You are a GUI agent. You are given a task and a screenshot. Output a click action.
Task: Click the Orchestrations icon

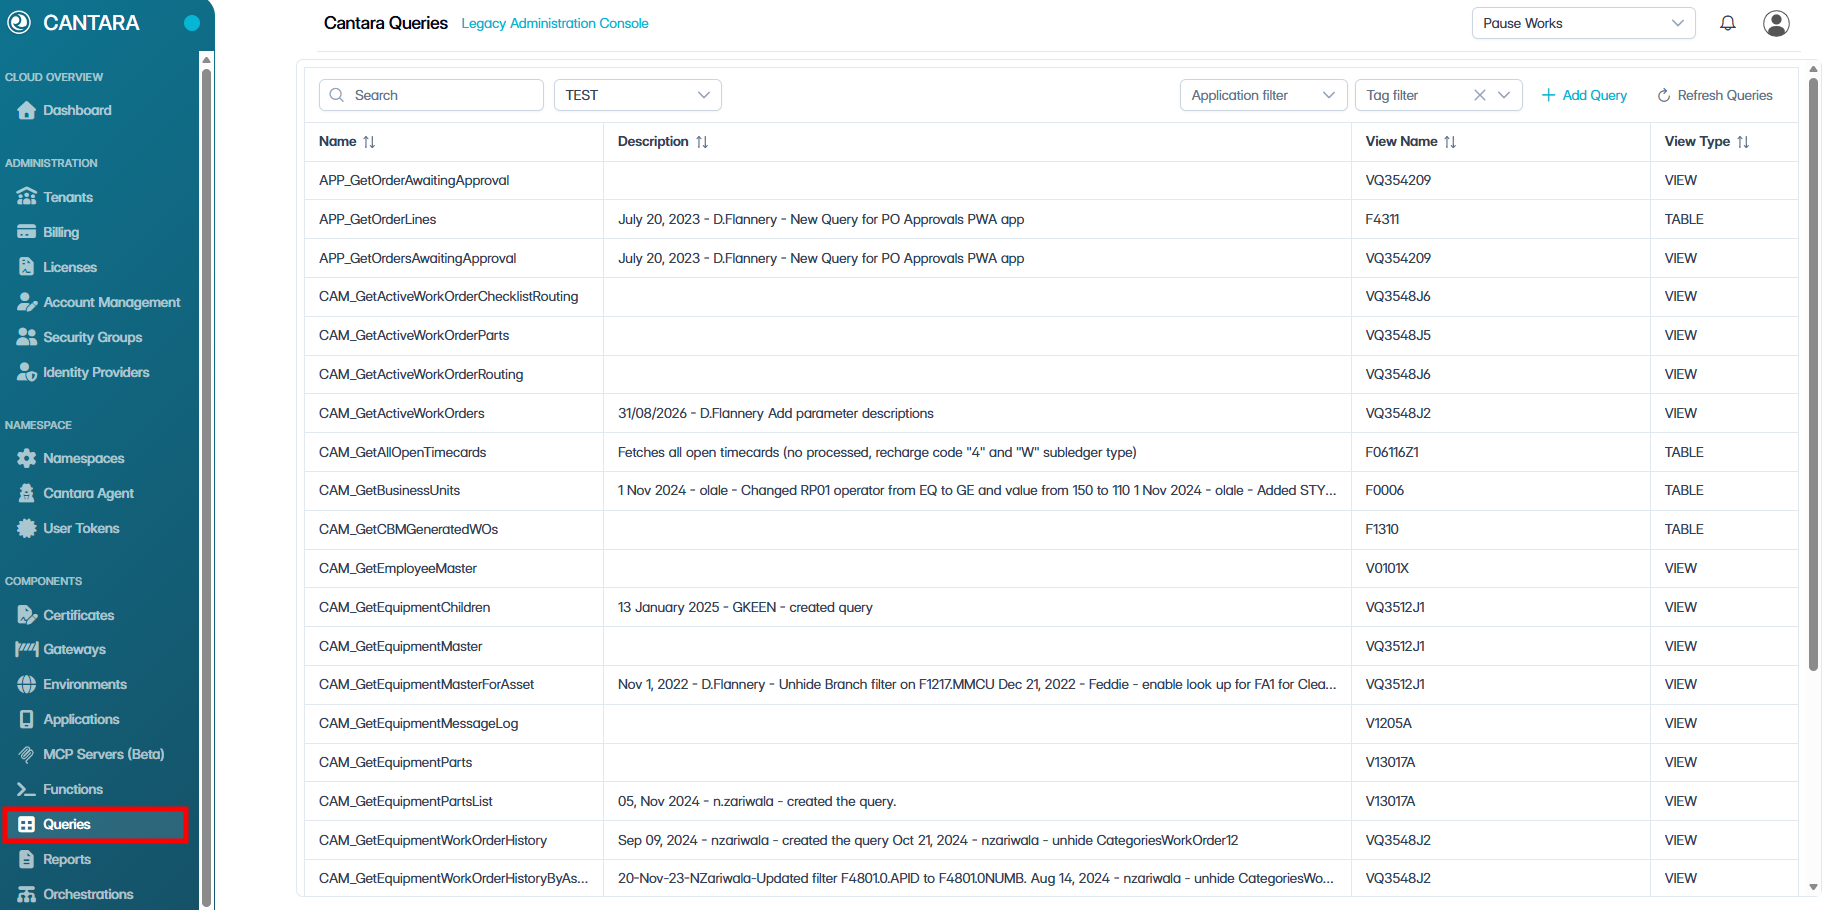27,894
